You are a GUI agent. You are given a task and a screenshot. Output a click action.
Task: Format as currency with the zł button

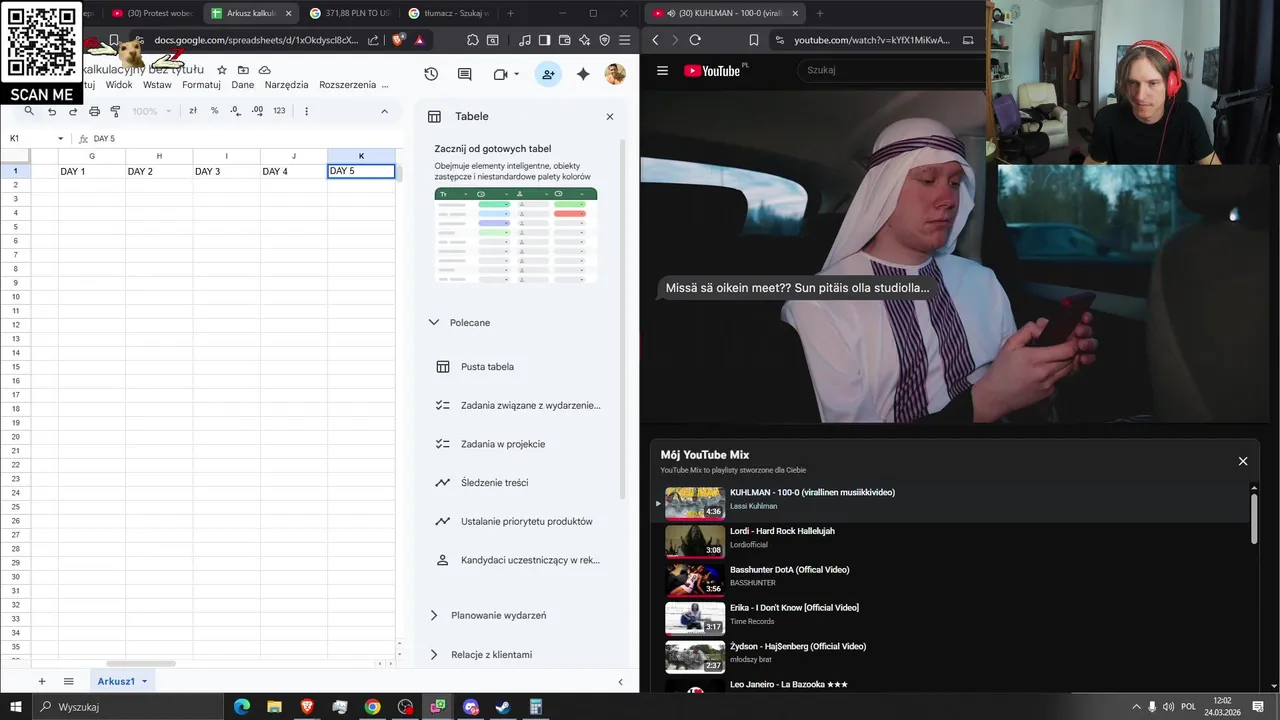click(193, 111)
